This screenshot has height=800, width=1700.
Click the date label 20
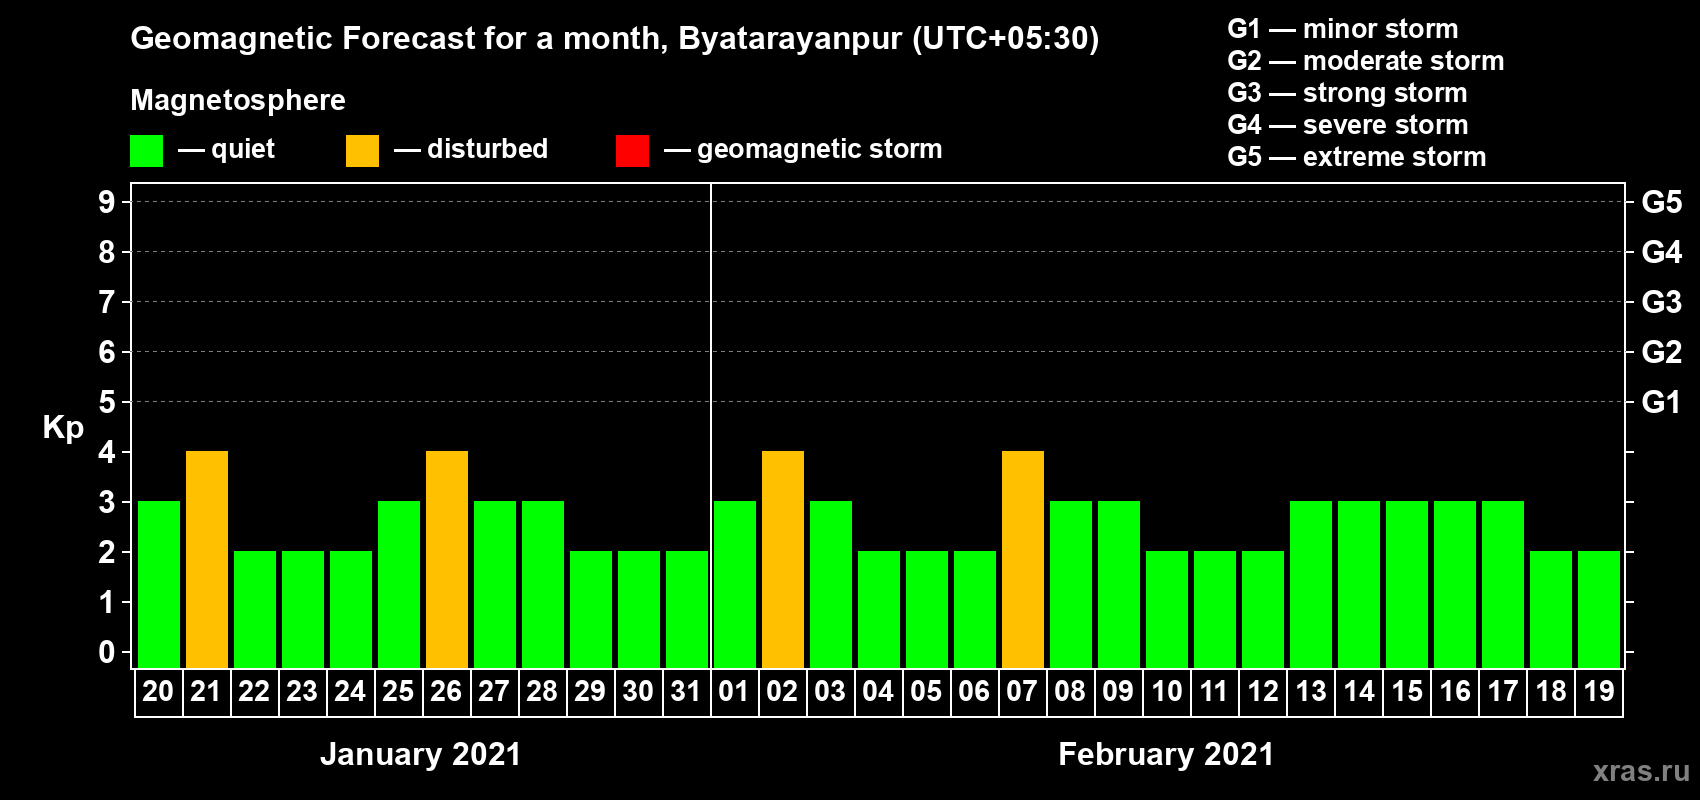click(158, 691)
